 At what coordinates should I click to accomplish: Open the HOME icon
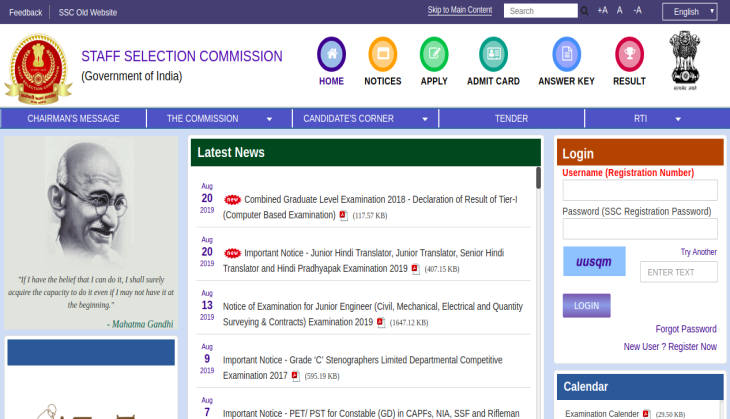point(331,54)
